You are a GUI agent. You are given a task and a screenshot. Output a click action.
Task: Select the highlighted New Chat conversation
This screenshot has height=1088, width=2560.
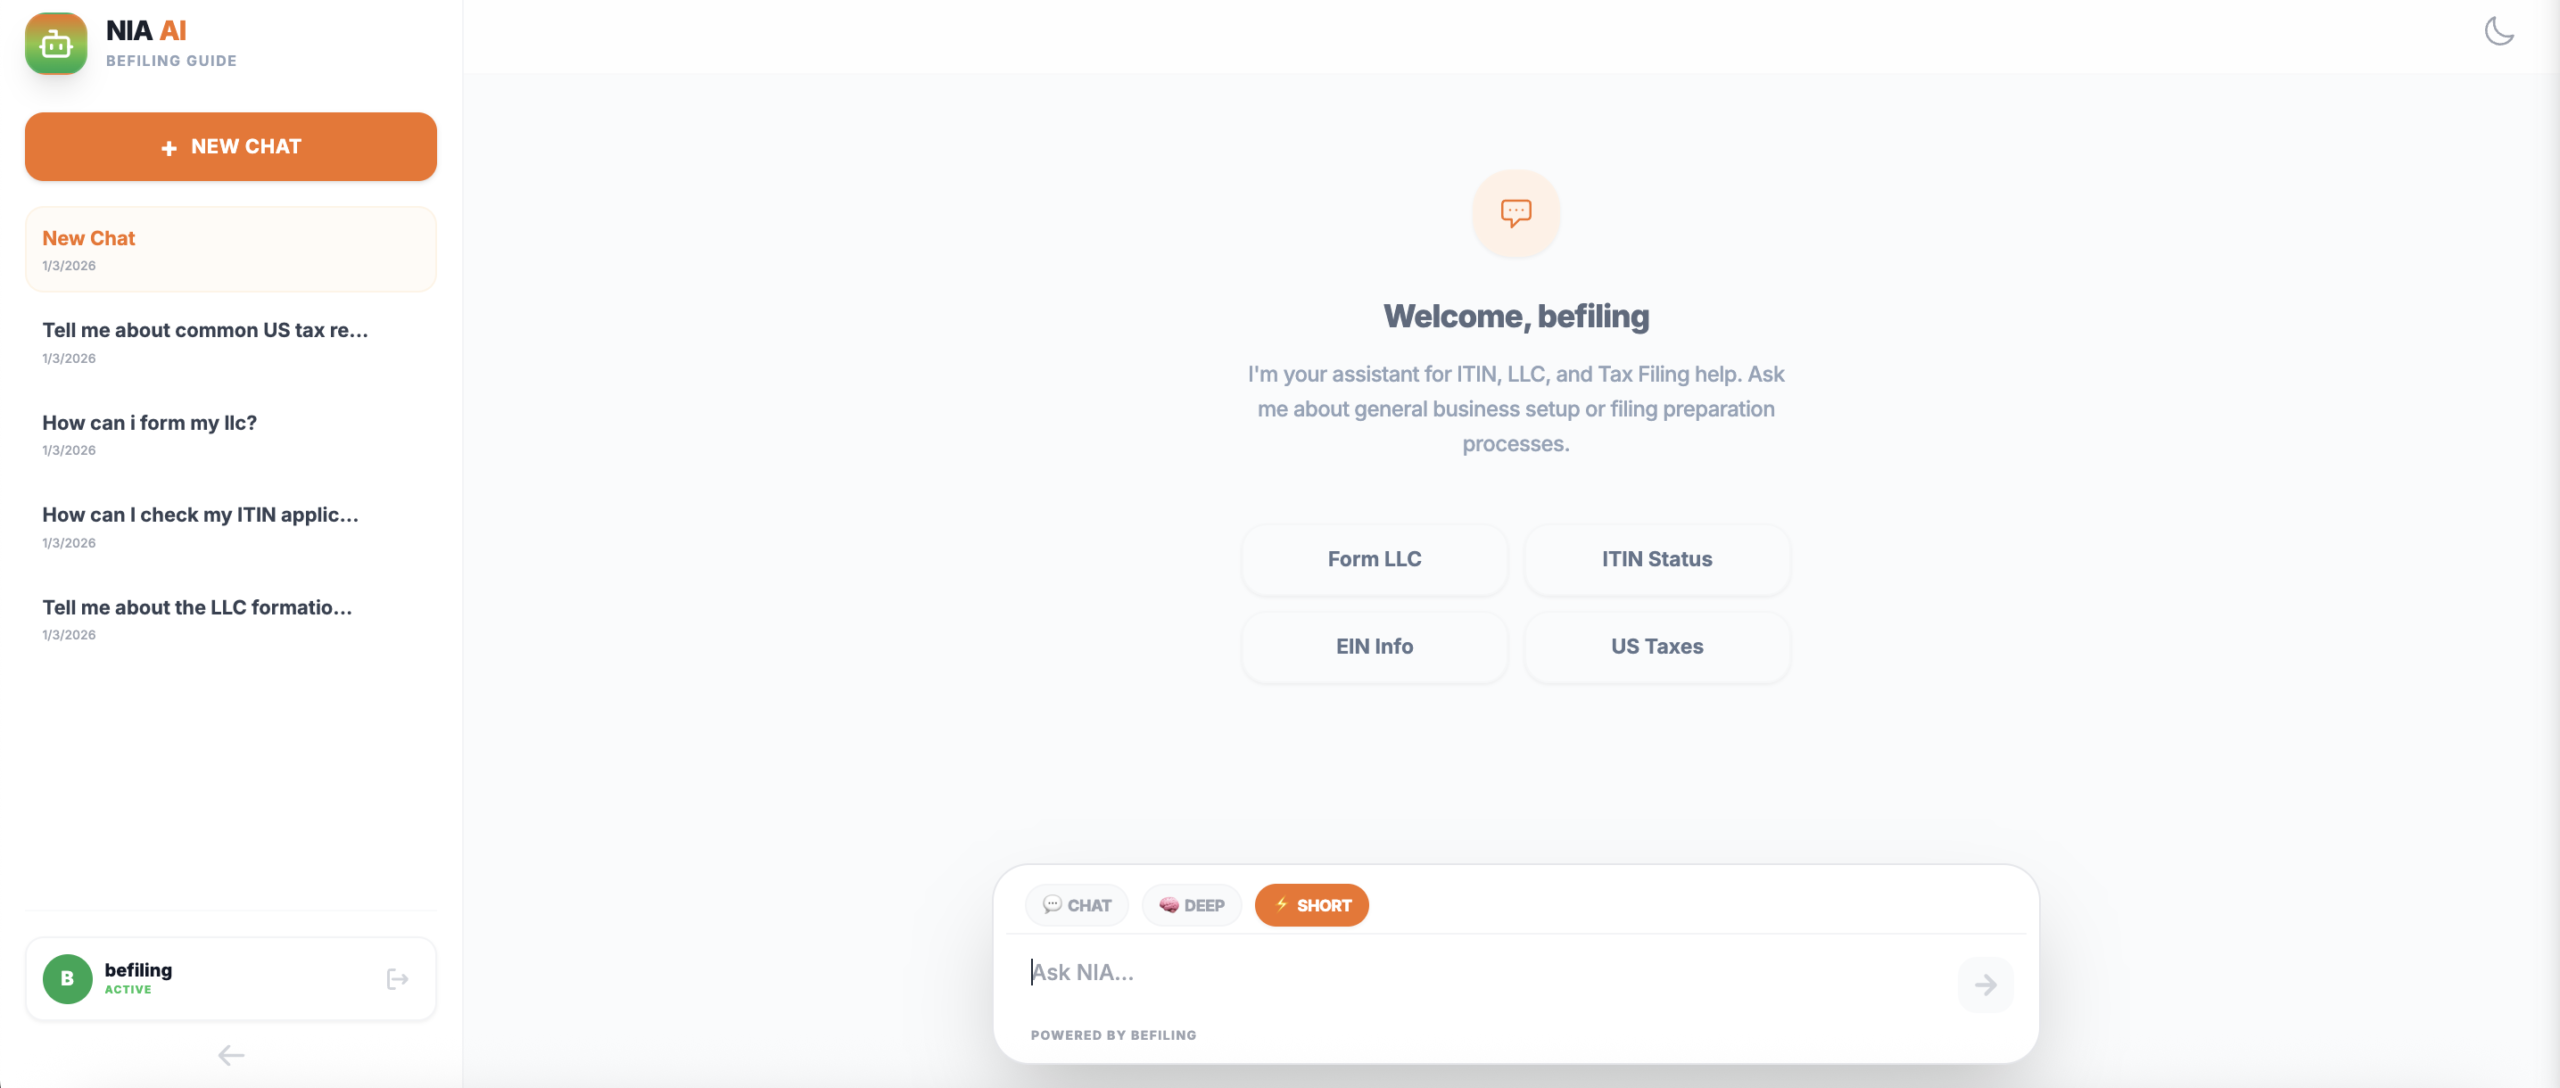tap(230, 249)
